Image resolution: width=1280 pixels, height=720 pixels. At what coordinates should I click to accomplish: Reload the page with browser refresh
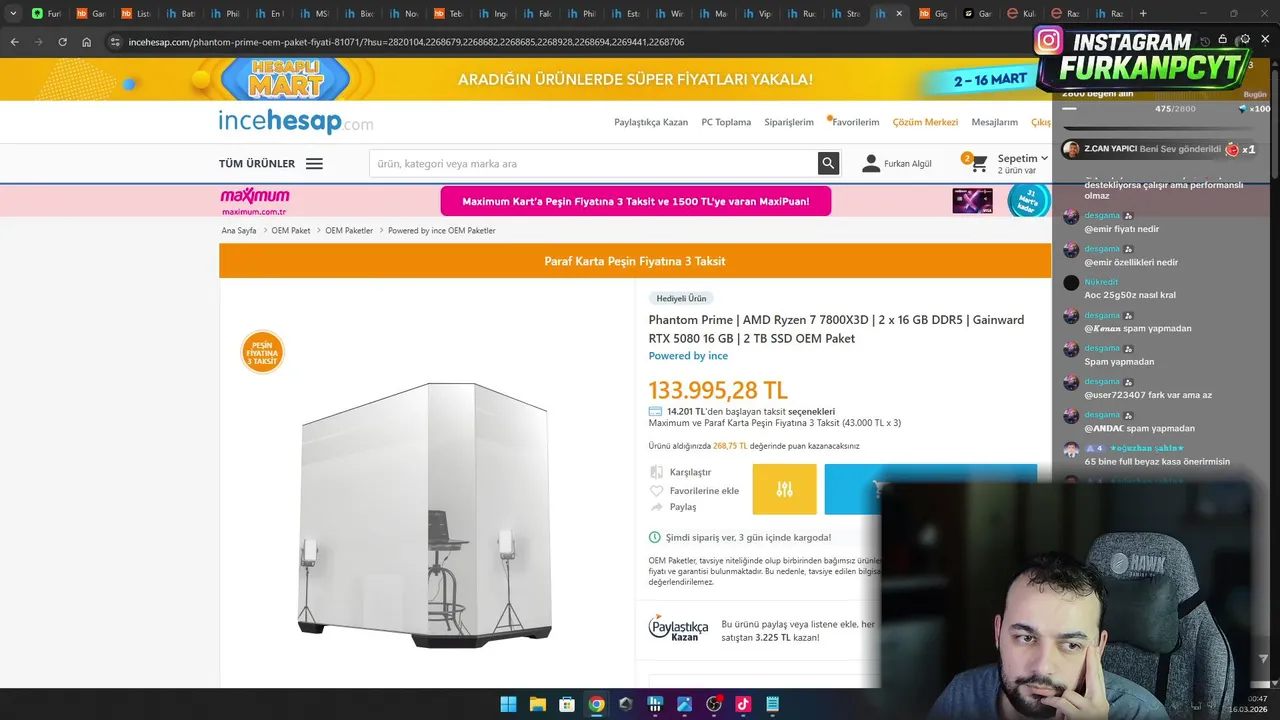click(62, 42)
